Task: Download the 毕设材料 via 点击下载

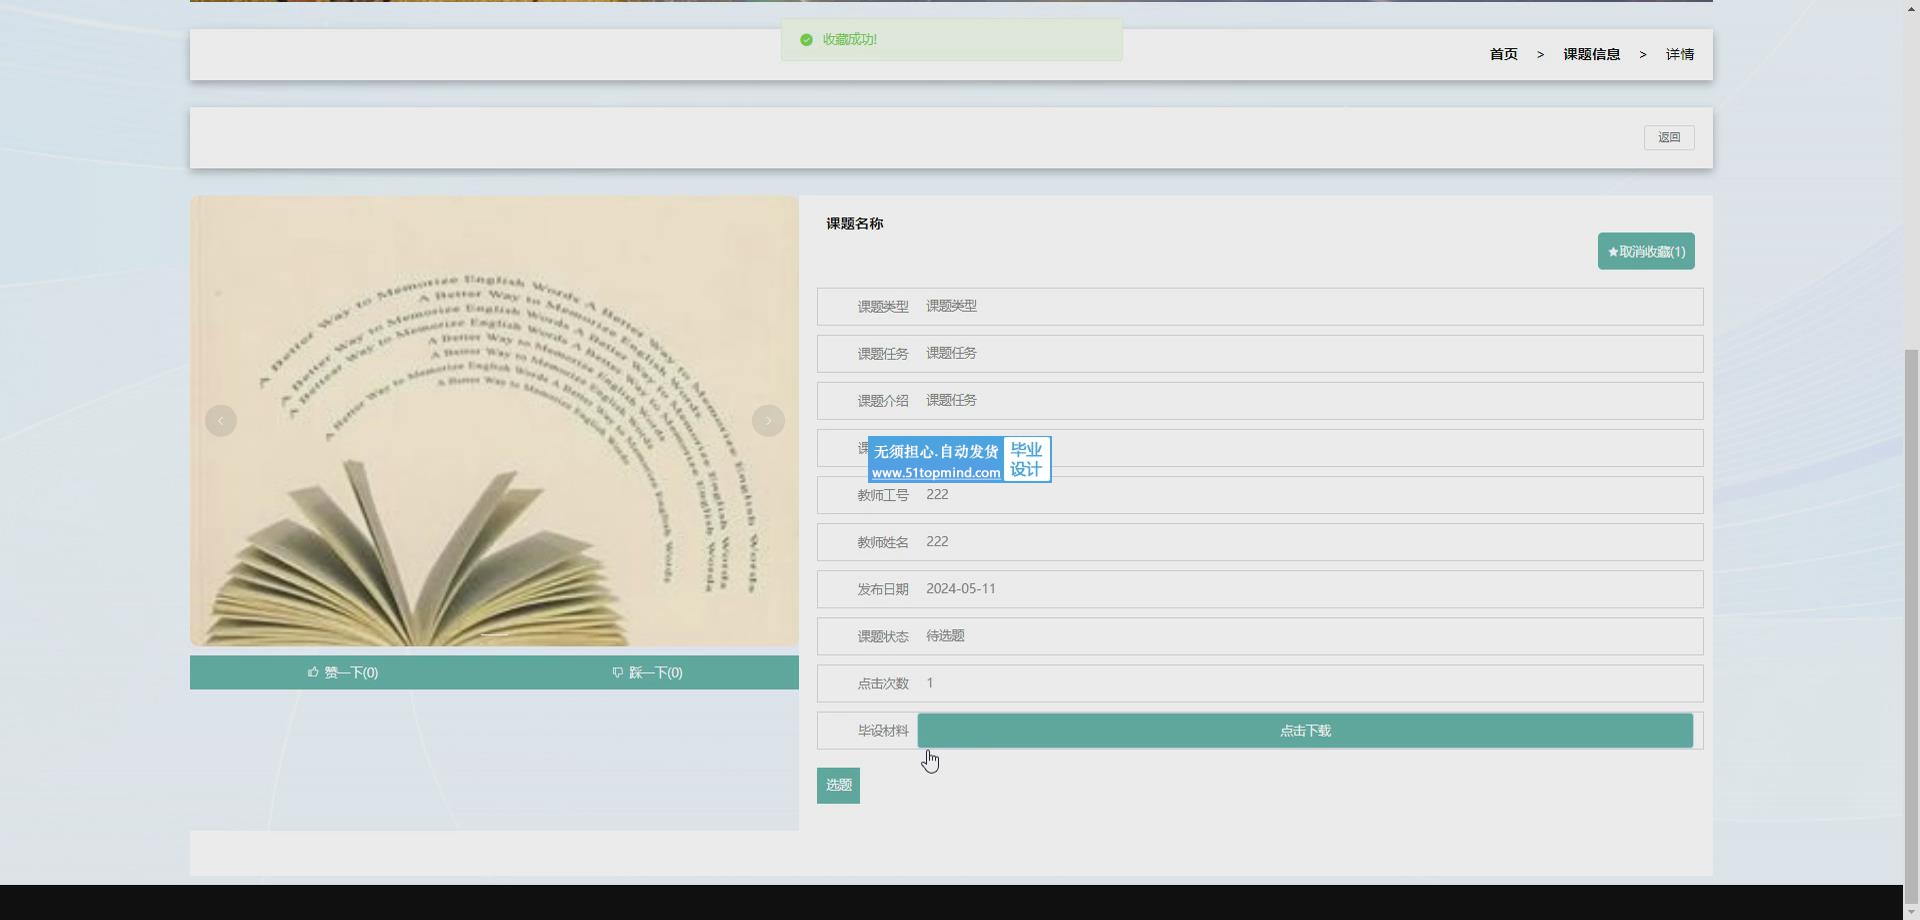Action: pyautogui.click(x=1304, y=731)
